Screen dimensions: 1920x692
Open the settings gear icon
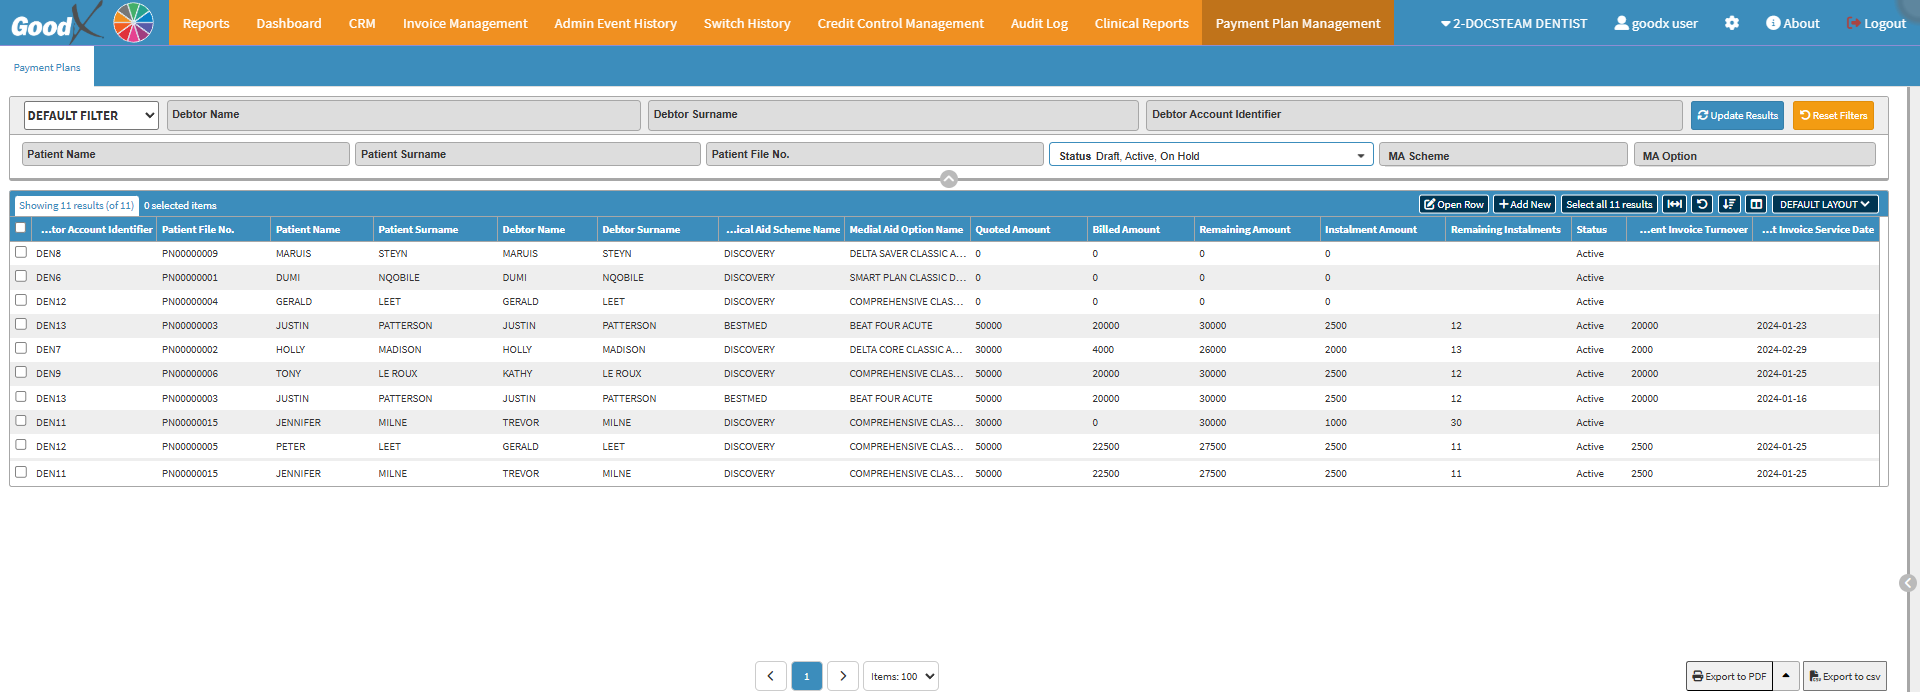point(1732,23)
